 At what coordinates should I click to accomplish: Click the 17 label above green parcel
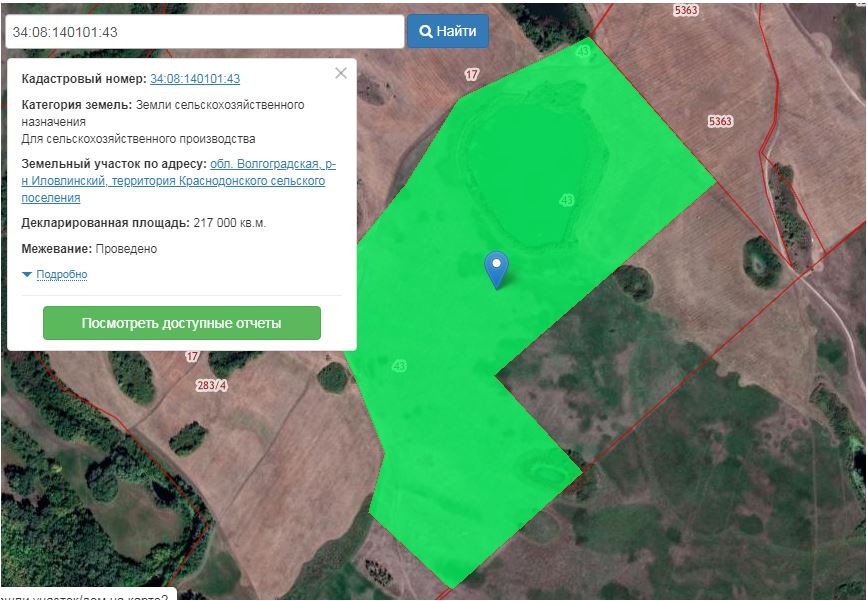(472, 74)
